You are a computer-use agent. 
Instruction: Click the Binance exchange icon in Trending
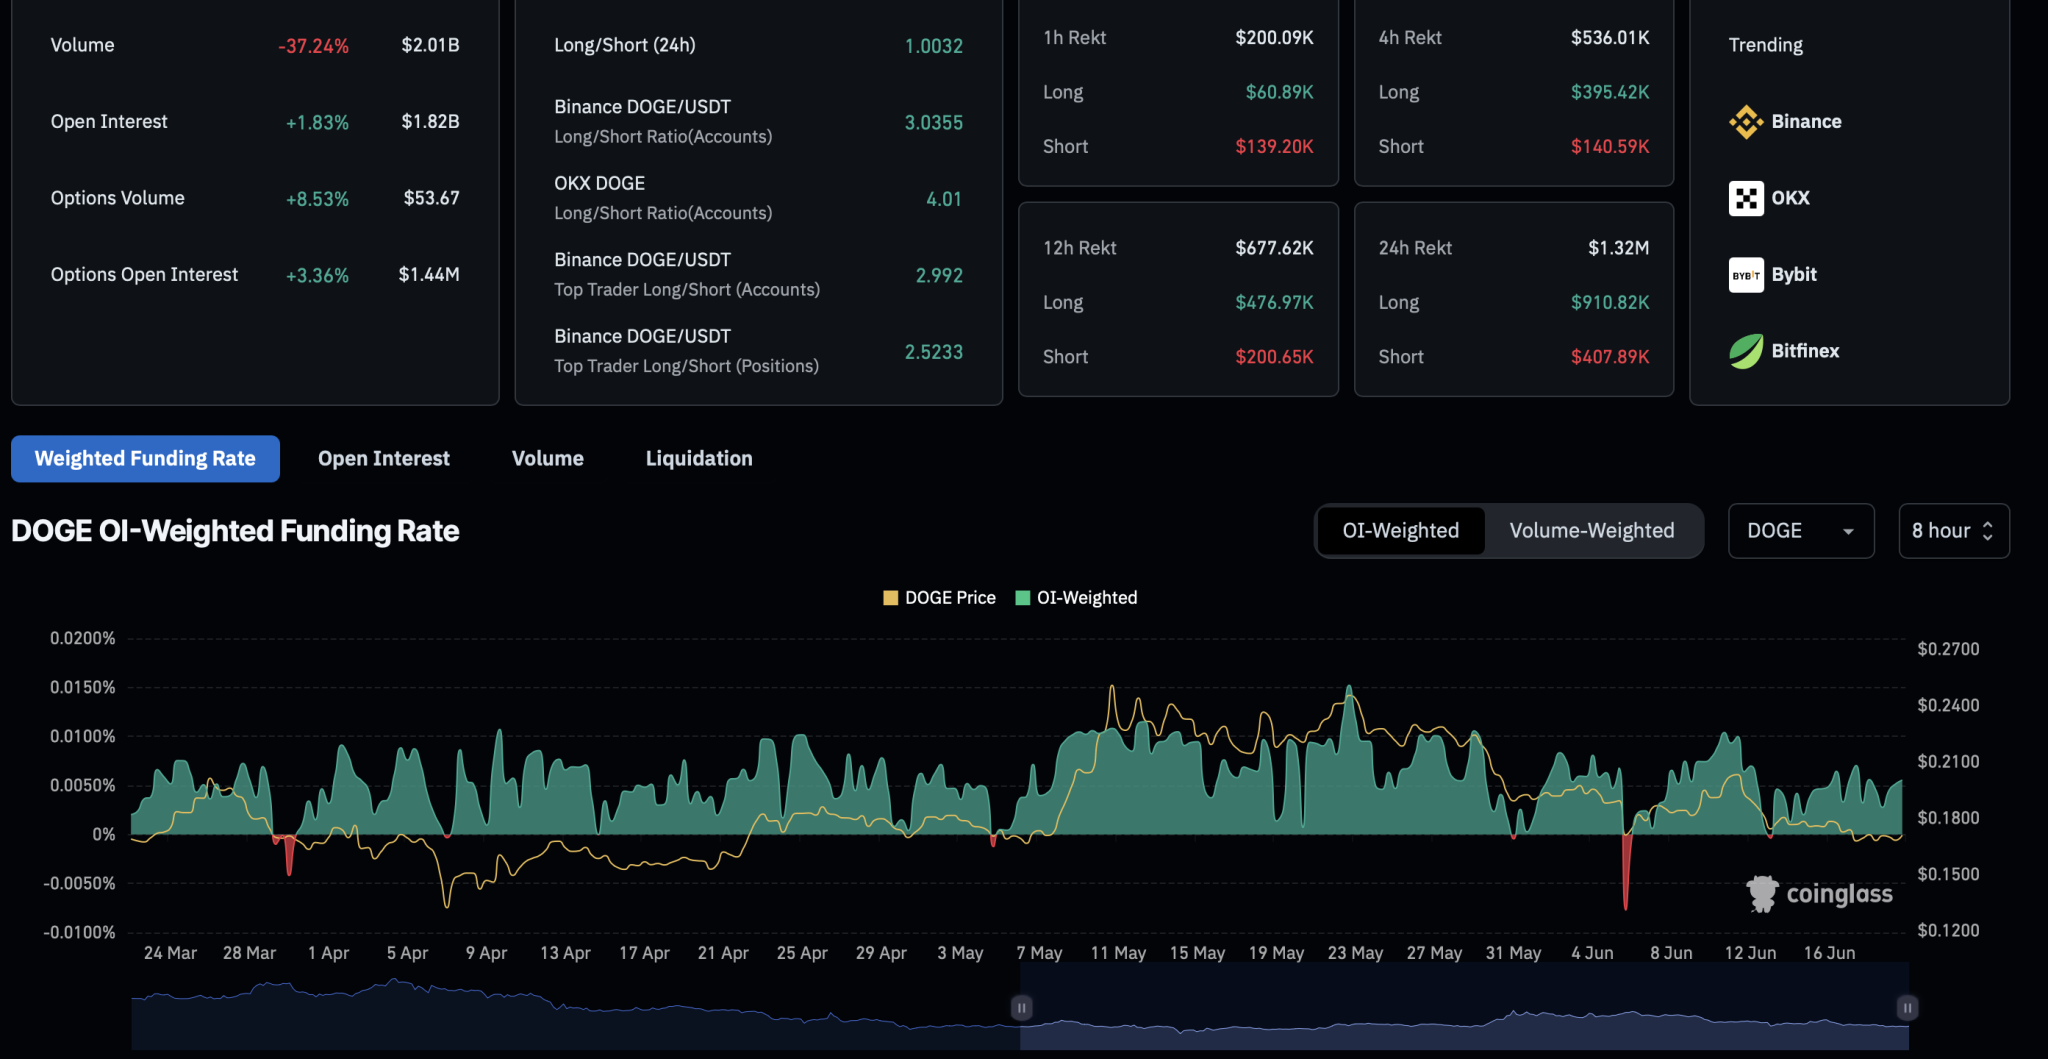tap(1745, 120)
